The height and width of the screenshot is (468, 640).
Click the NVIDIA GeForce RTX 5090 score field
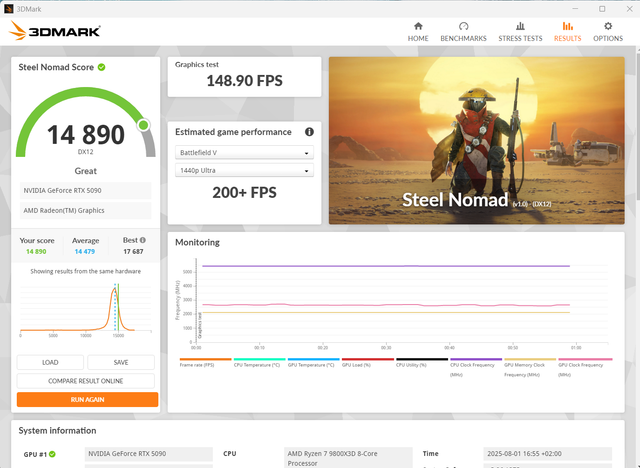[x=85, y=191]
